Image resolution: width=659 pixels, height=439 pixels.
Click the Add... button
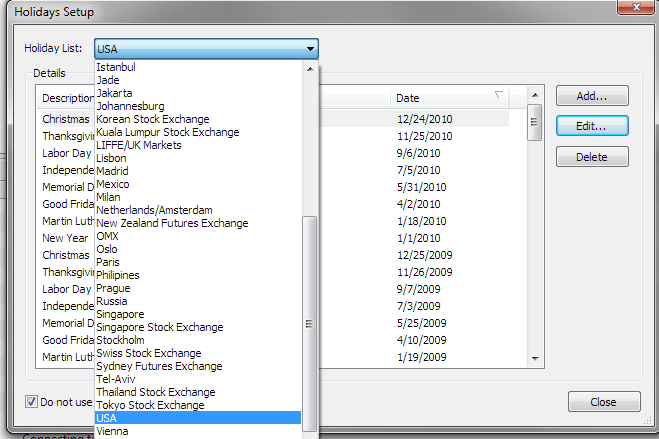tap(592, 96)
